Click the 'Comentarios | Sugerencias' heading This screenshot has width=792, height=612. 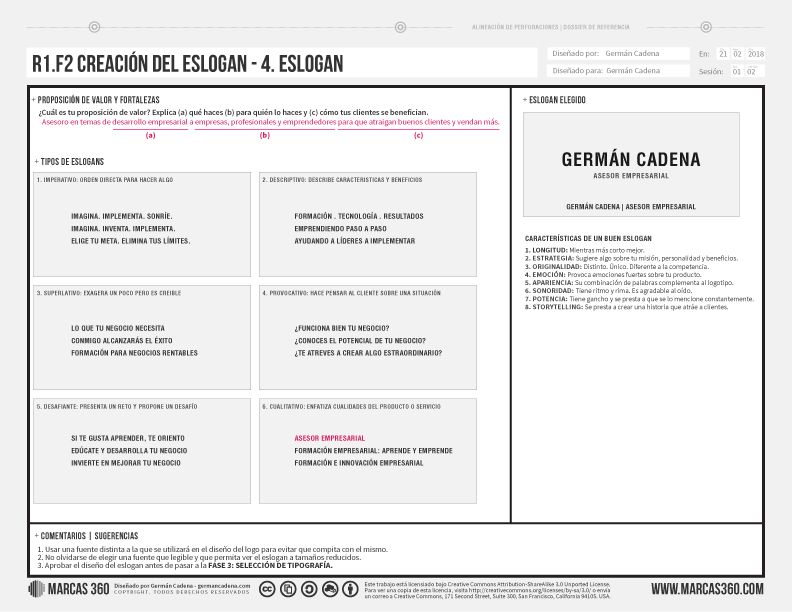tap(89, 536)
